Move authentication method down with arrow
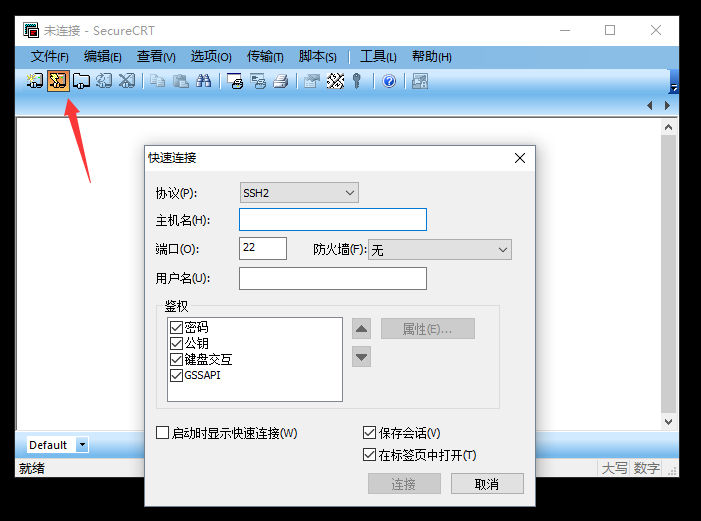The height and width of the screenshot is (521, 701). point(361,357)
